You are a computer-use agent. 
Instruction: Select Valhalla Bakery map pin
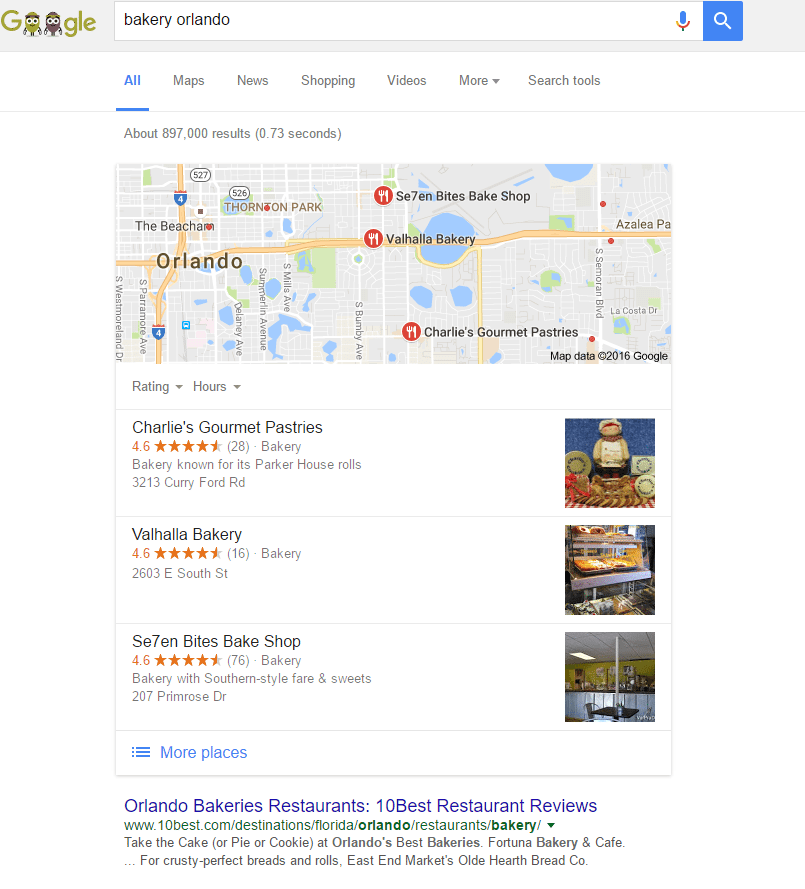(373, 239)
